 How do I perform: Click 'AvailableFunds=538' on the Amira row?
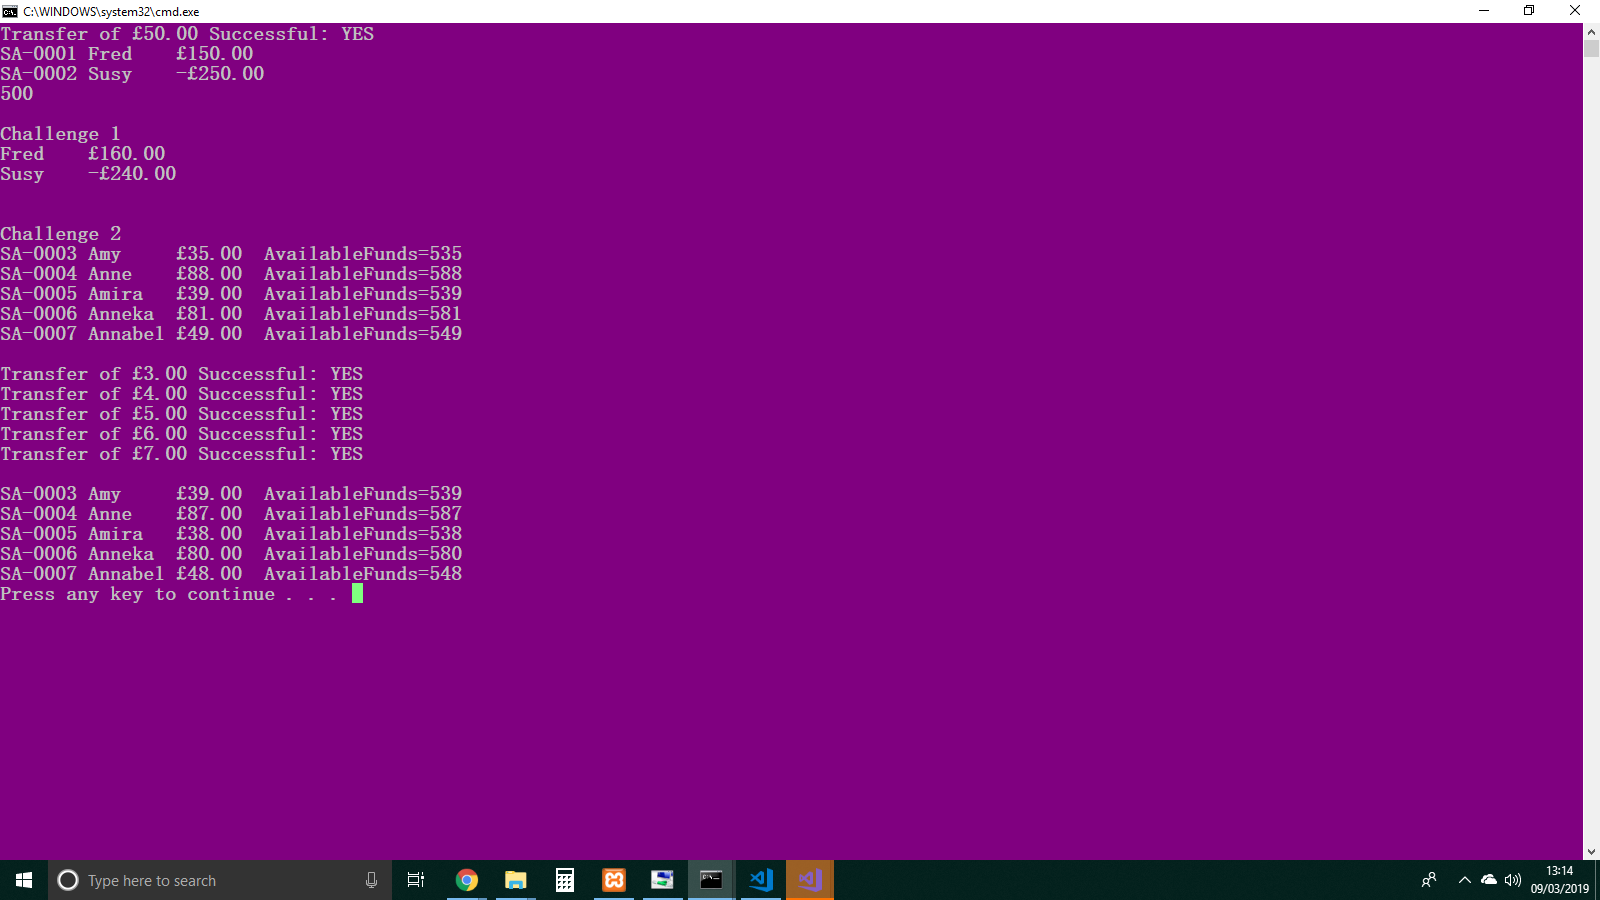(x=363, y=534)
